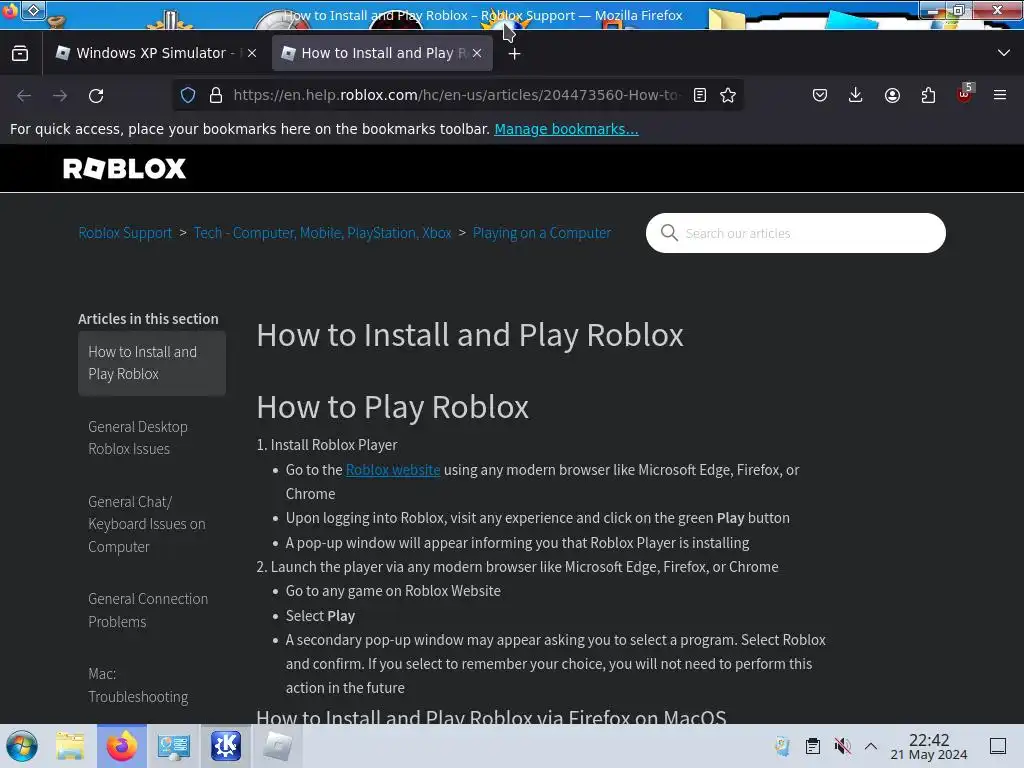Screen dimensions: 1024x768
Task: Go forward one page
Action: tap(60, 95)
